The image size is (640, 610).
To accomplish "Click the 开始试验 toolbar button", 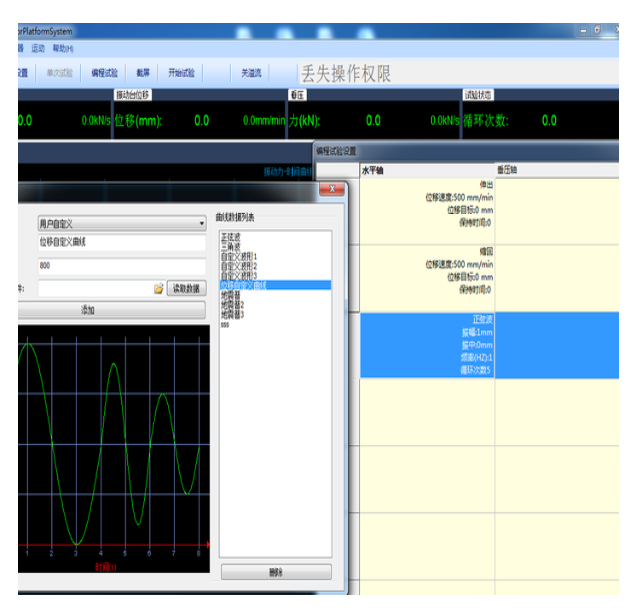I will (x=181, y=73).
